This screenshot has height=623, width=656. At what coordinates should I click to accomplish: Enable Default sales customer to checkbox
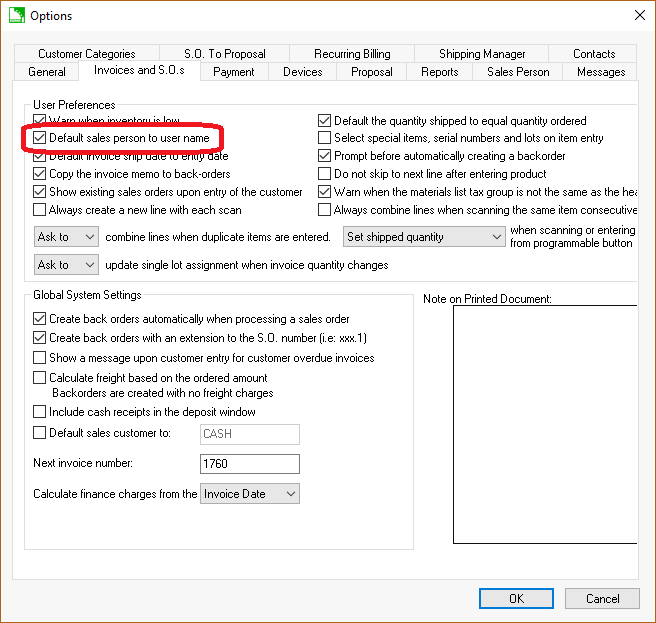click(x=40, y=433)
